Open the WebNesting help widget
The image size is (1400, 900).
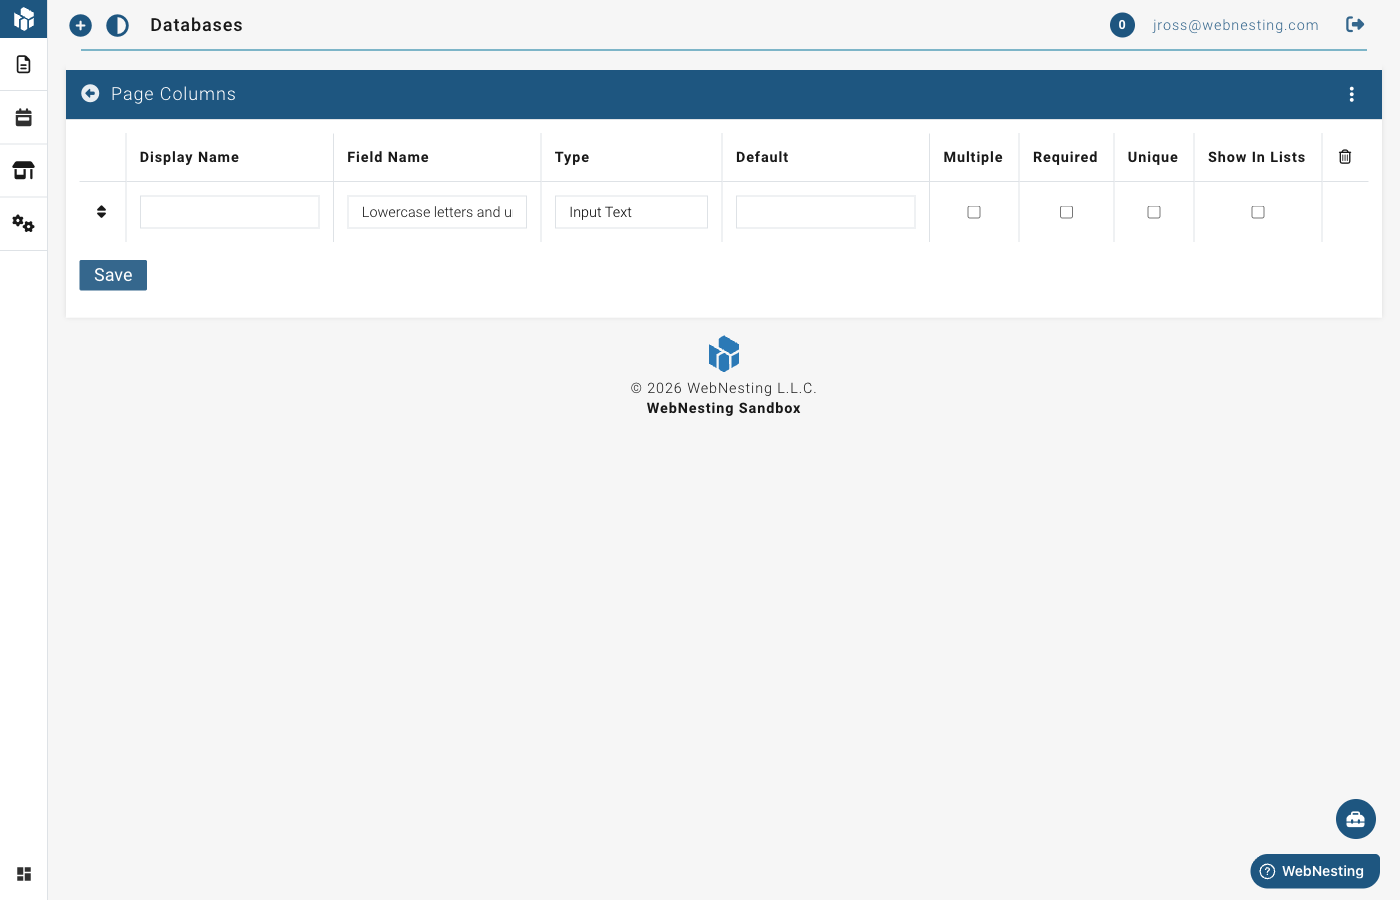[1314, 870]
